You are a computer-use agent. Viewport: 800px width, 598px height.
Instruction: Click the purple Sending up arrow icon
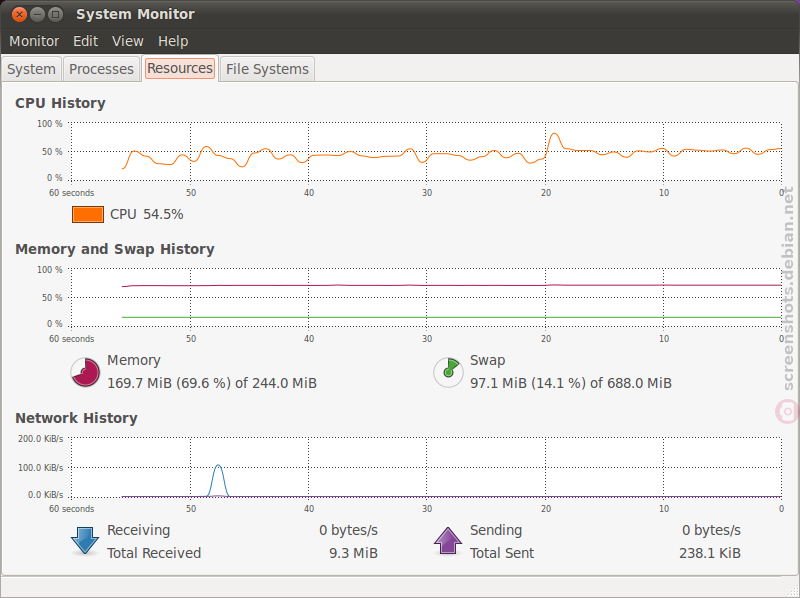pyautogui.click(x=447, y=541)
